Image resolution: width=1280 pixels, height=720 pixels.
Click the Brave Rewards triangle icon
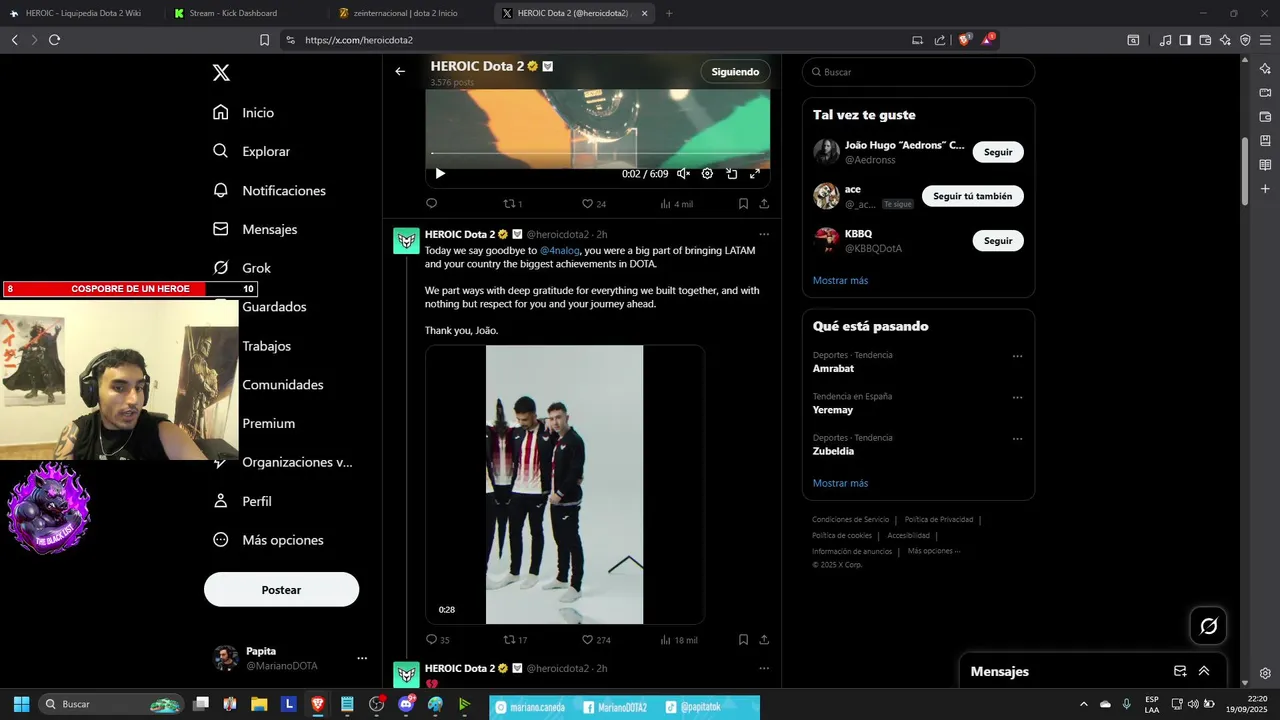(989, 40)
